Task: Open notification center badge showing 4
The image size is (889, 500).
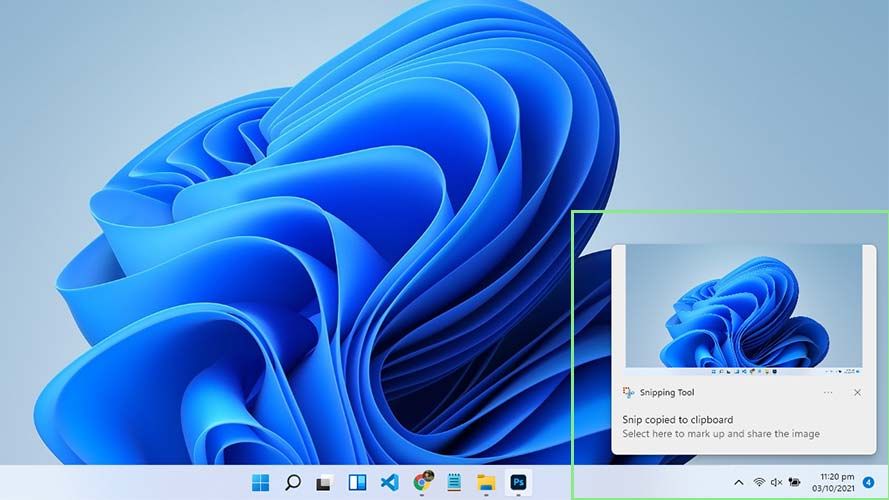Action: [x=869, y=482]
